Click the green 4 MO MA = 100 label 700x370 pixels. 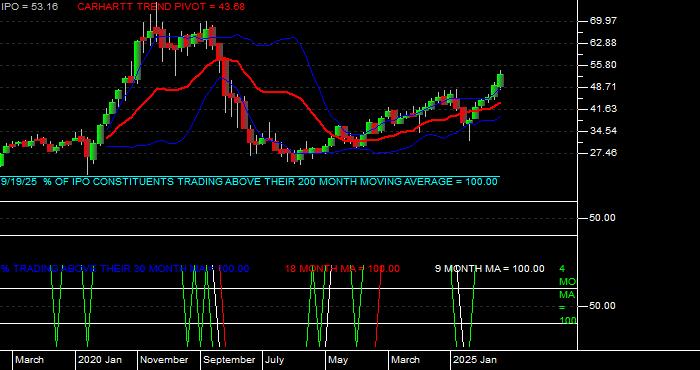(x=567, y=295)
